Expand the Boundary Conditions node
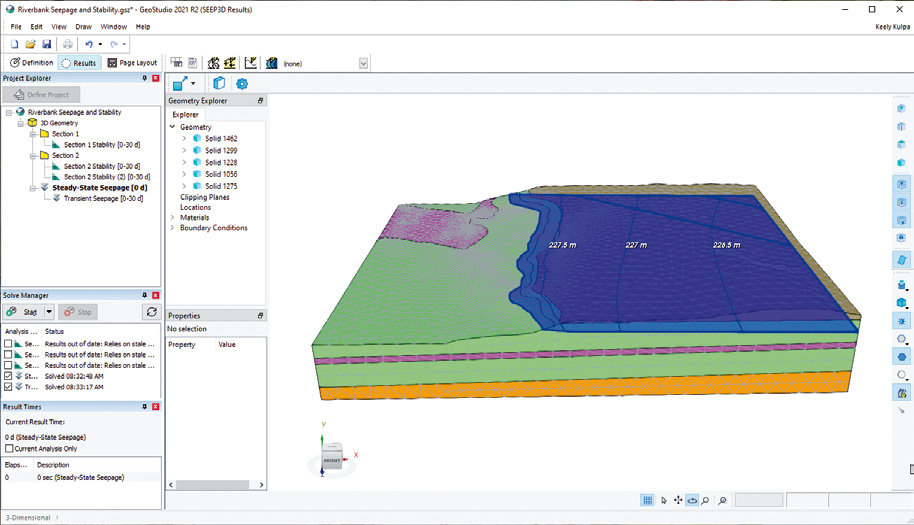The image size is (914, 525). click(x=173, y=228)
